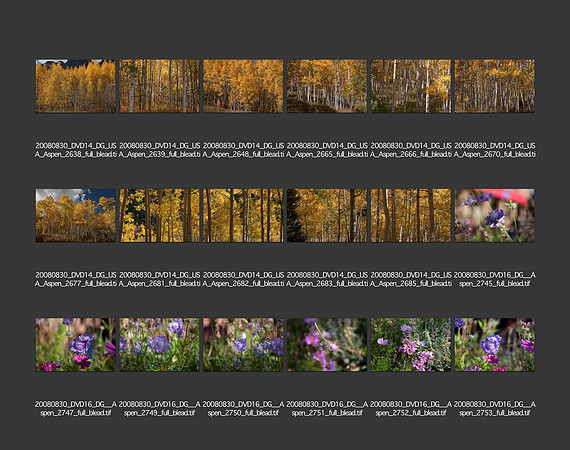570x450 pixels.
Task: Open the Aspen_2685 thumbnail
Action: [x=411, y=215]
